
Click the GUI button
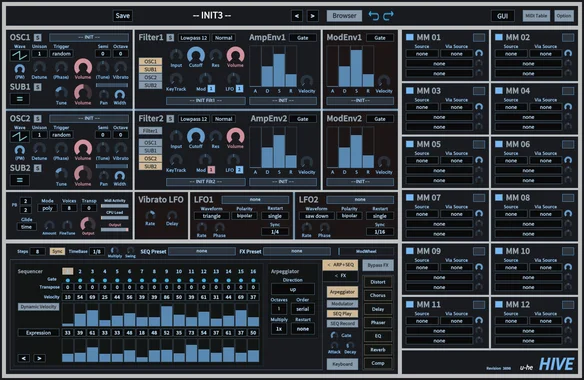point(502,16)
